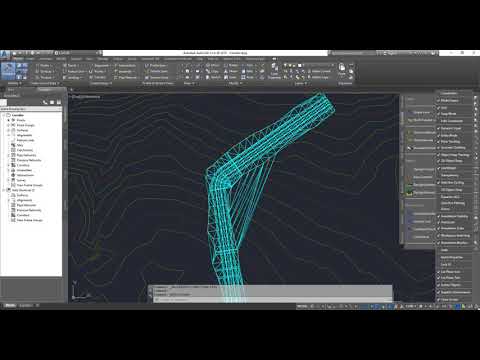Open the Corridor creation tool
Viewport: 480px width, 360px height.
98,77
